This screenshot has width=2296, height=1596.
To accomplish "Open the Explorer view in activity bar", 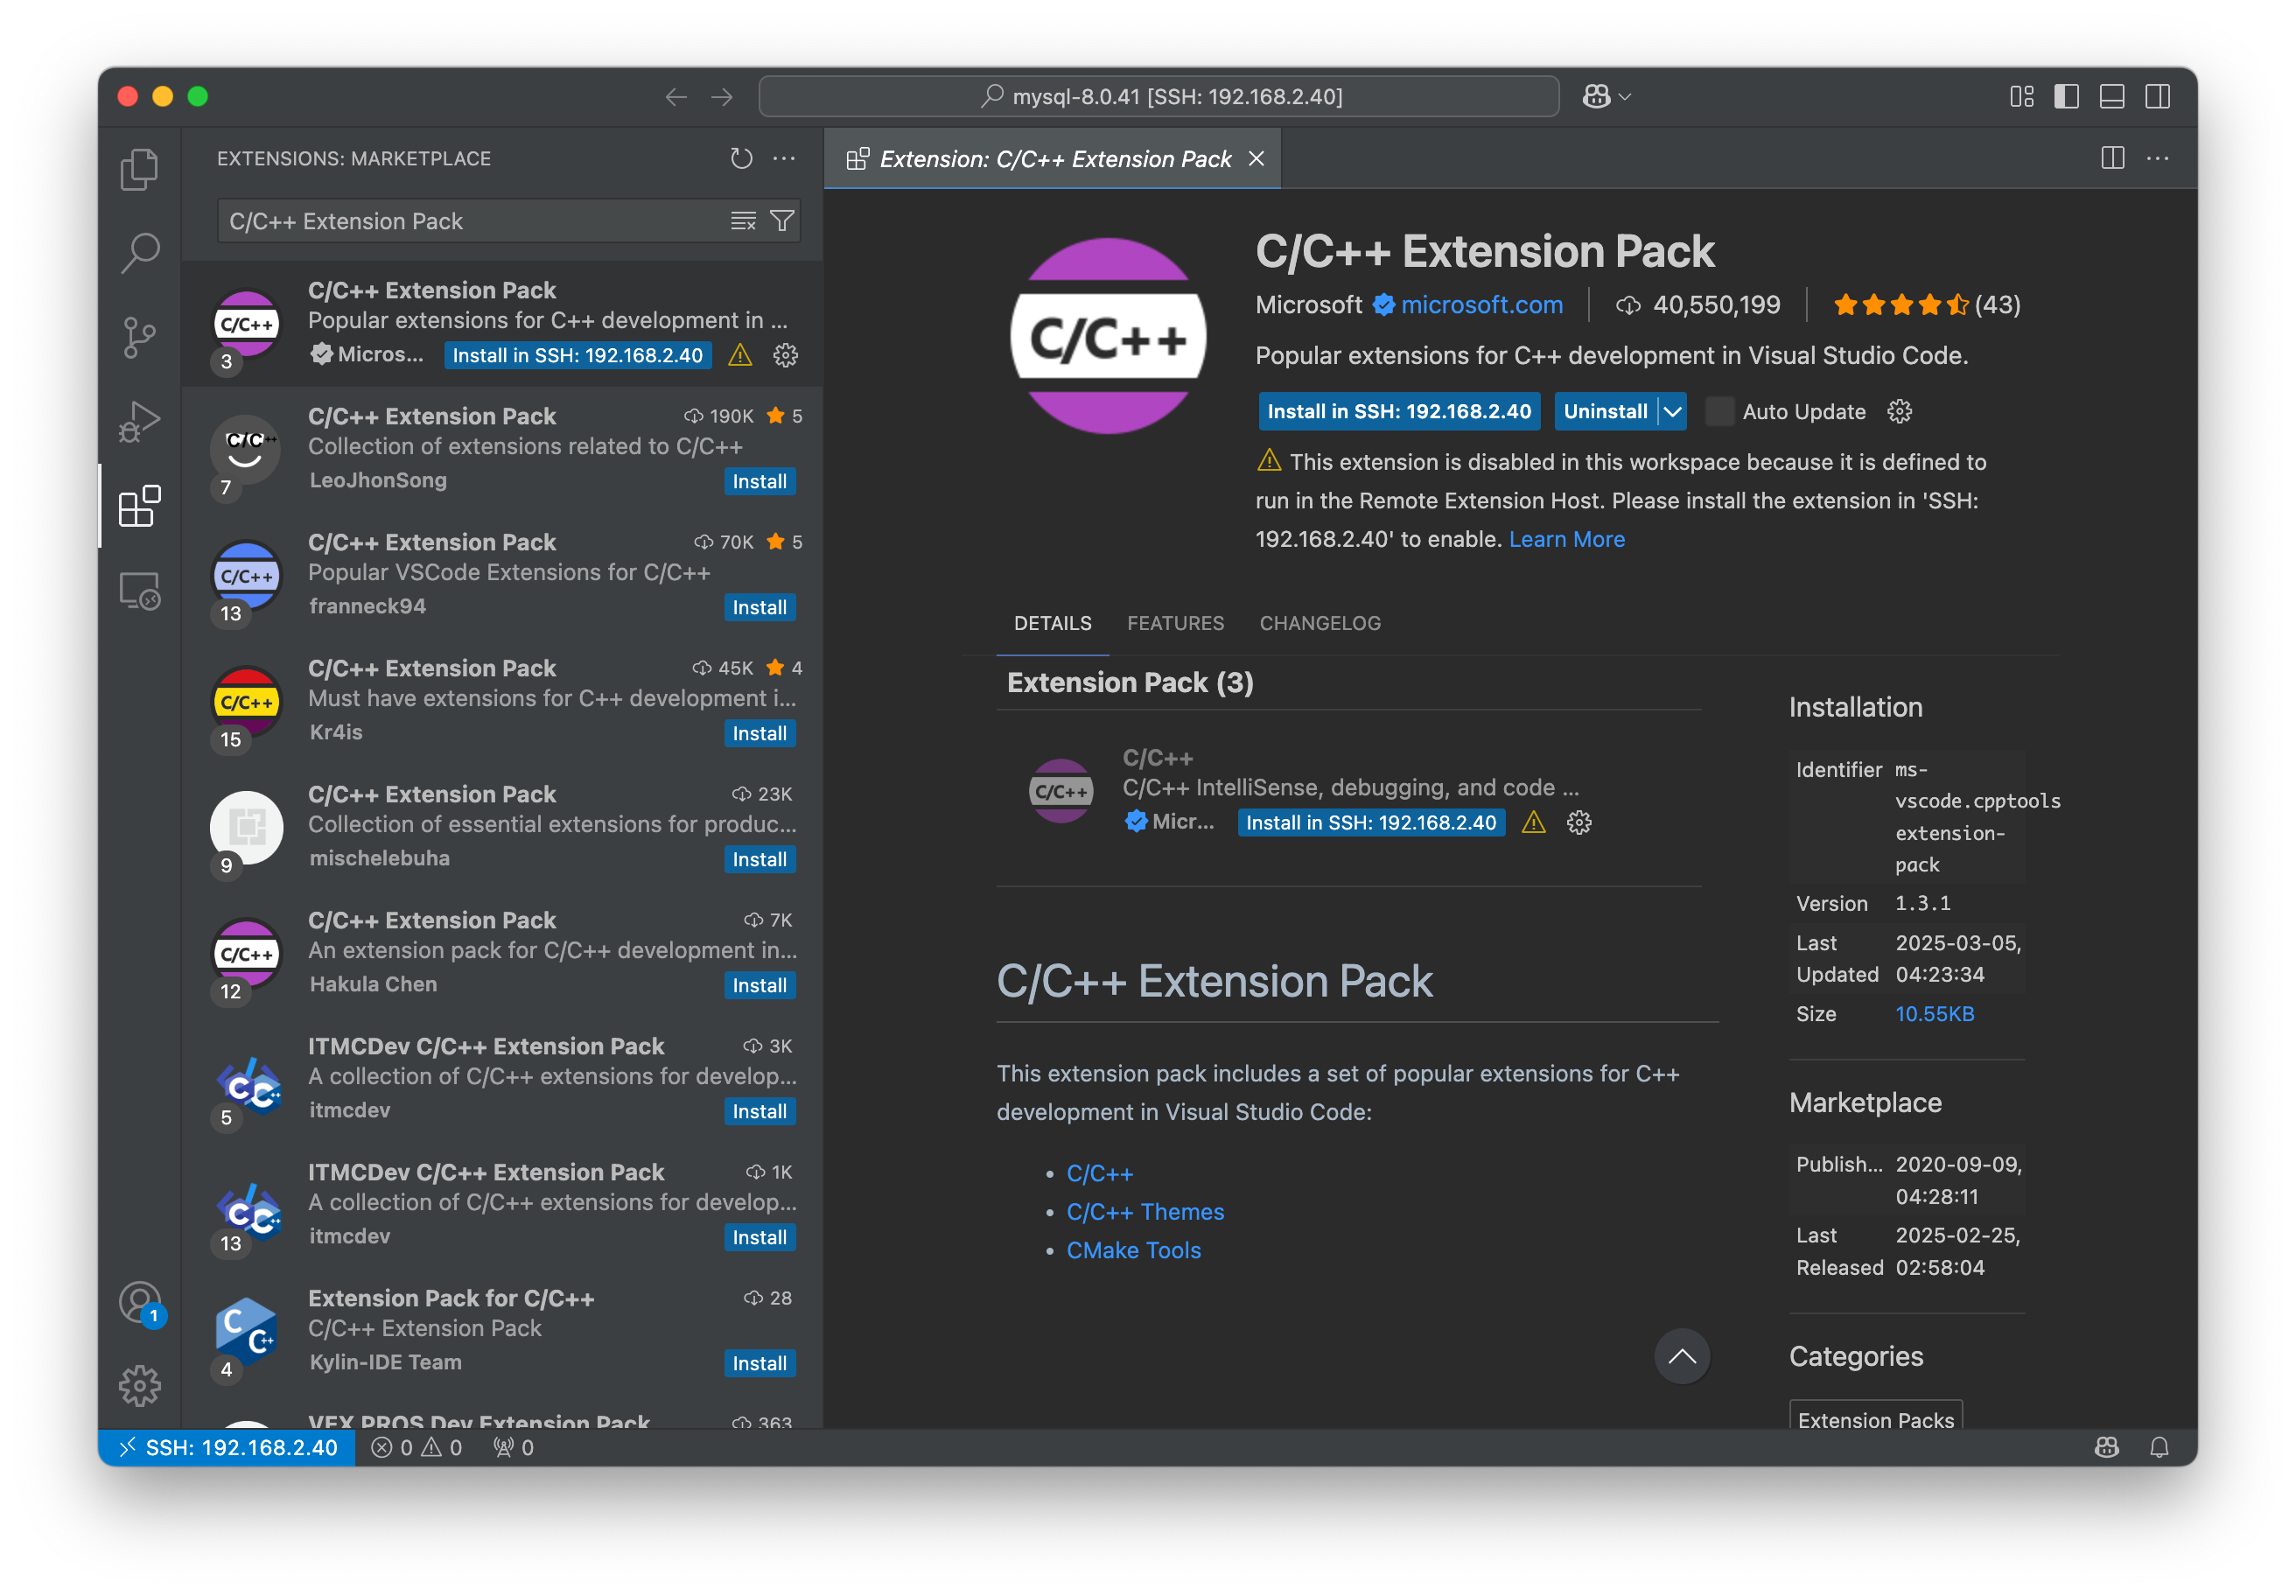I will coord(139,169).
